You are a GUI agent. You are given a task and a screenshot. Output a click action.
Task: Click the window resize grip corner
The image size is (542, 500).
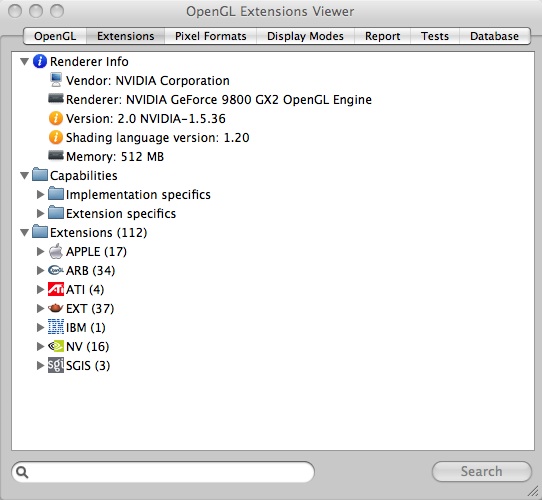pos(534,492)
